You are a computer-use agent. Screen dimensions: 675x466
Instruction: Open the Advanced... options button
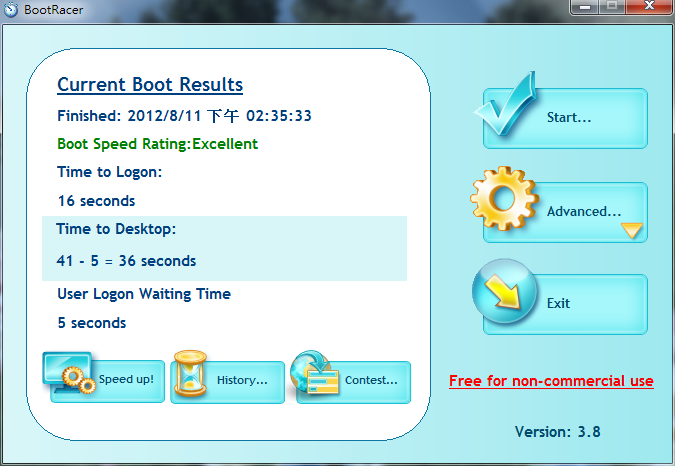point(565,212)
